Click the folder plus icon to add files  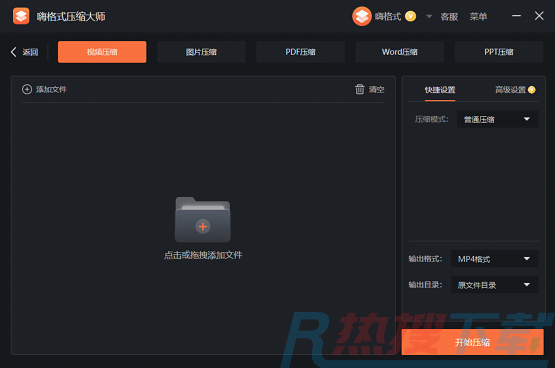[x=203, y=219]
